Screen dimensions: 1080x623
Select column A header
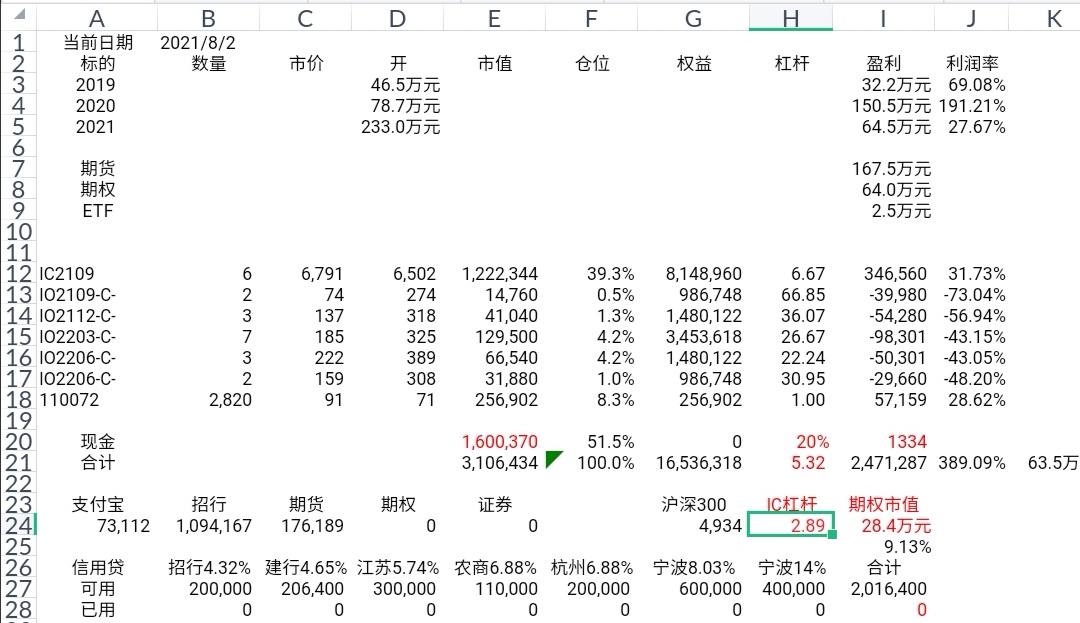96,19
